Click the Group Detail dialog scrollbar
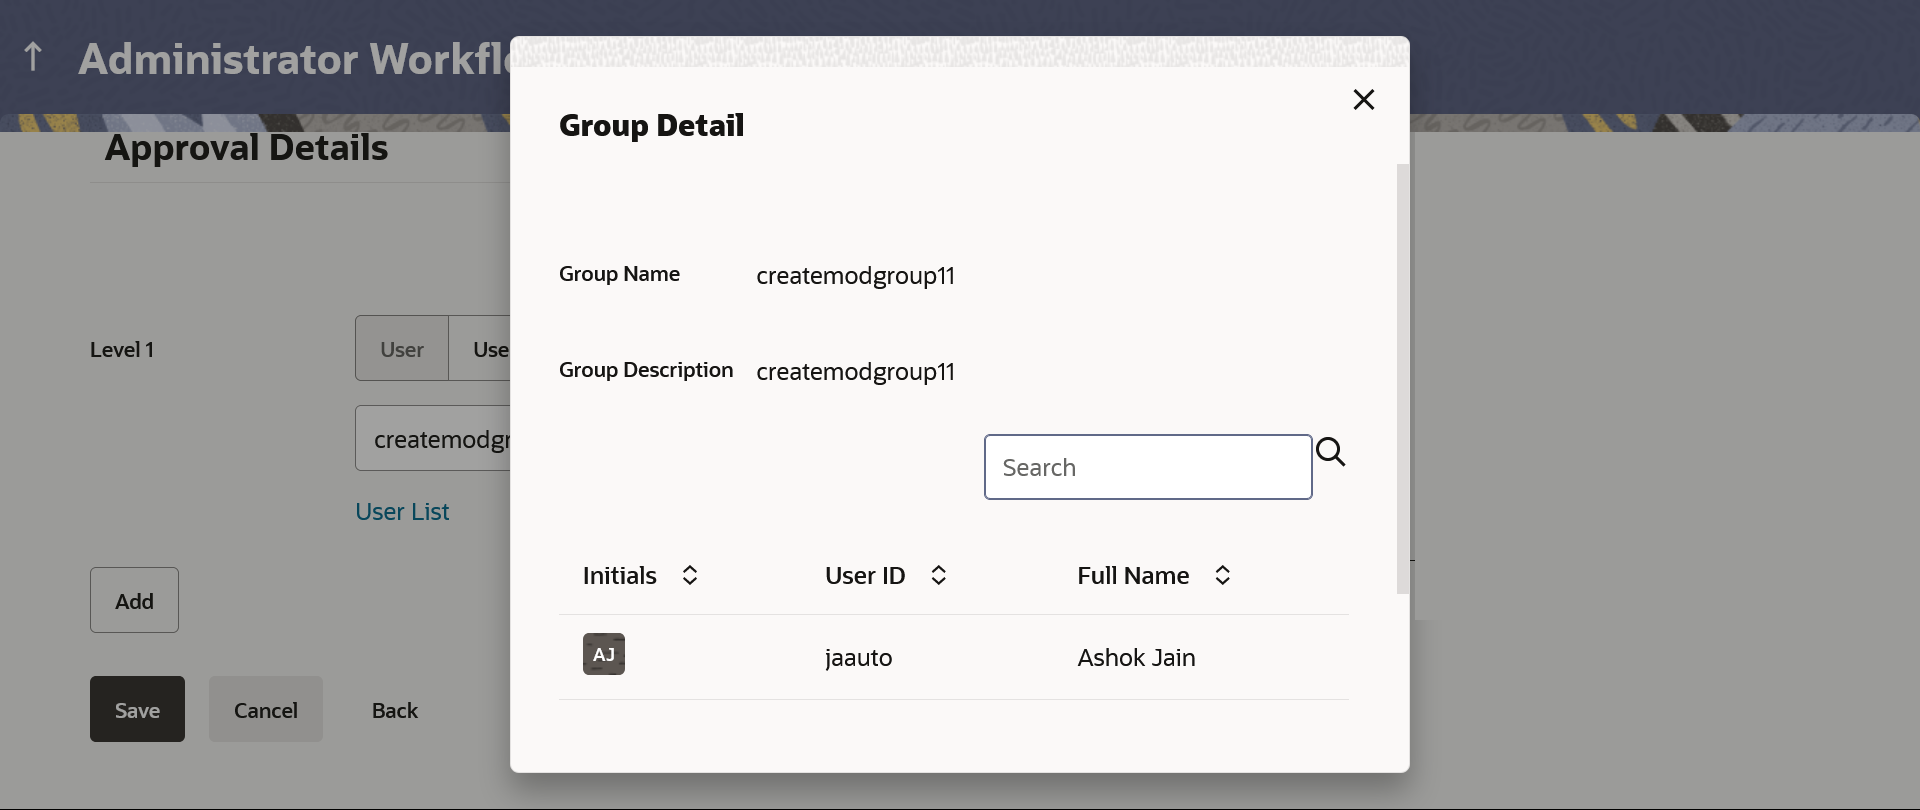1920x810 pixels. click(1402, 378)
